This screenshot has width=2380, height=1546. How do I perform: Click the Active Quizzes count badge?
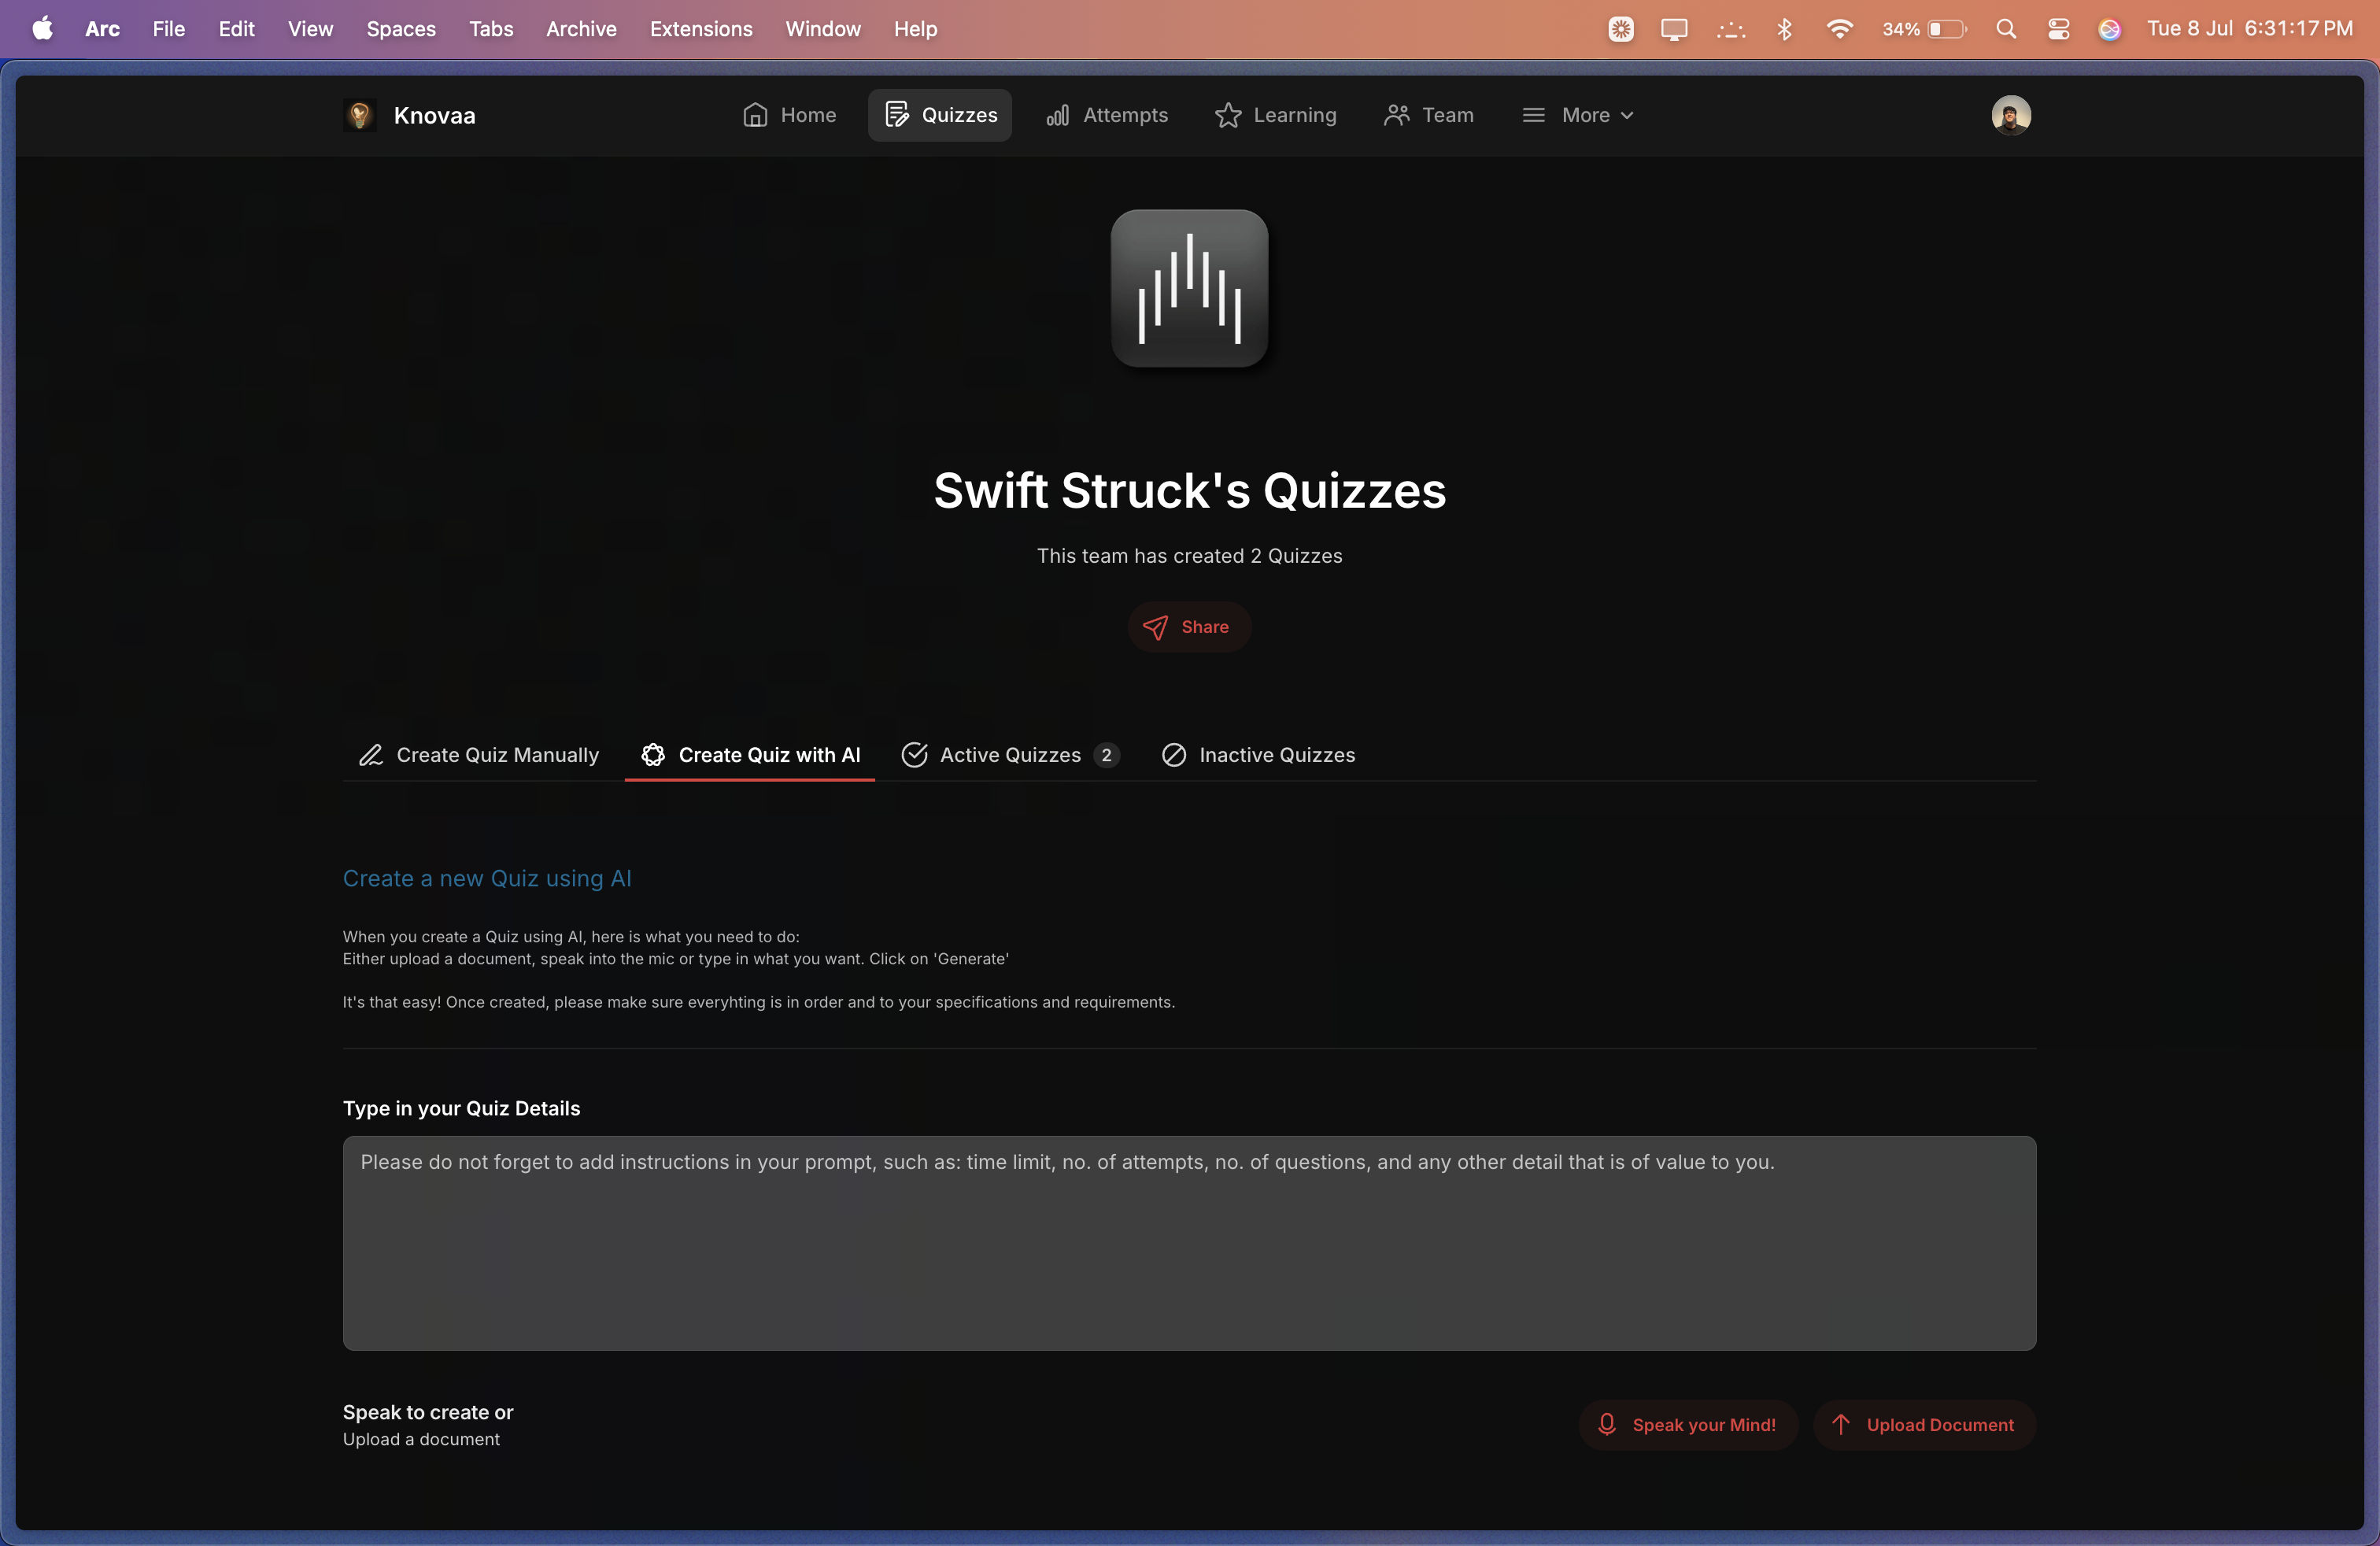1106,755
